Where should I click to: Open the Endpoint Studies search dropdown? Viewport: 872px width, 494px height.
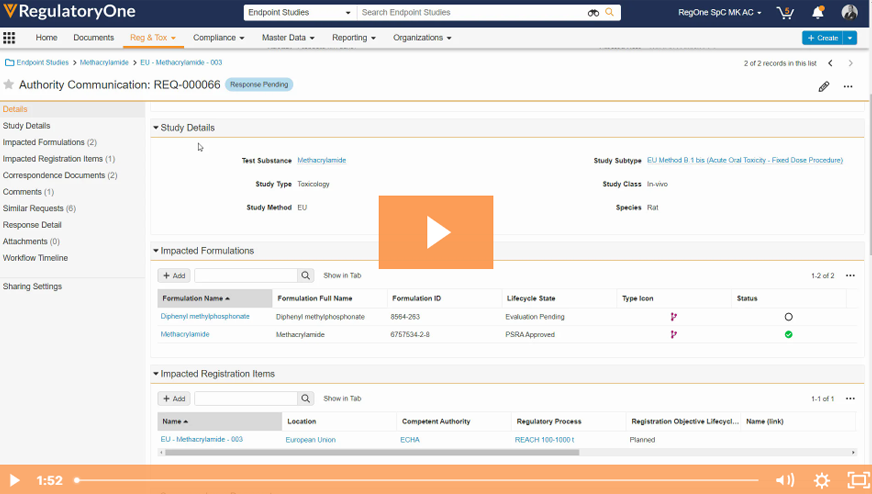pyautogui.click(x=300, y=13)
